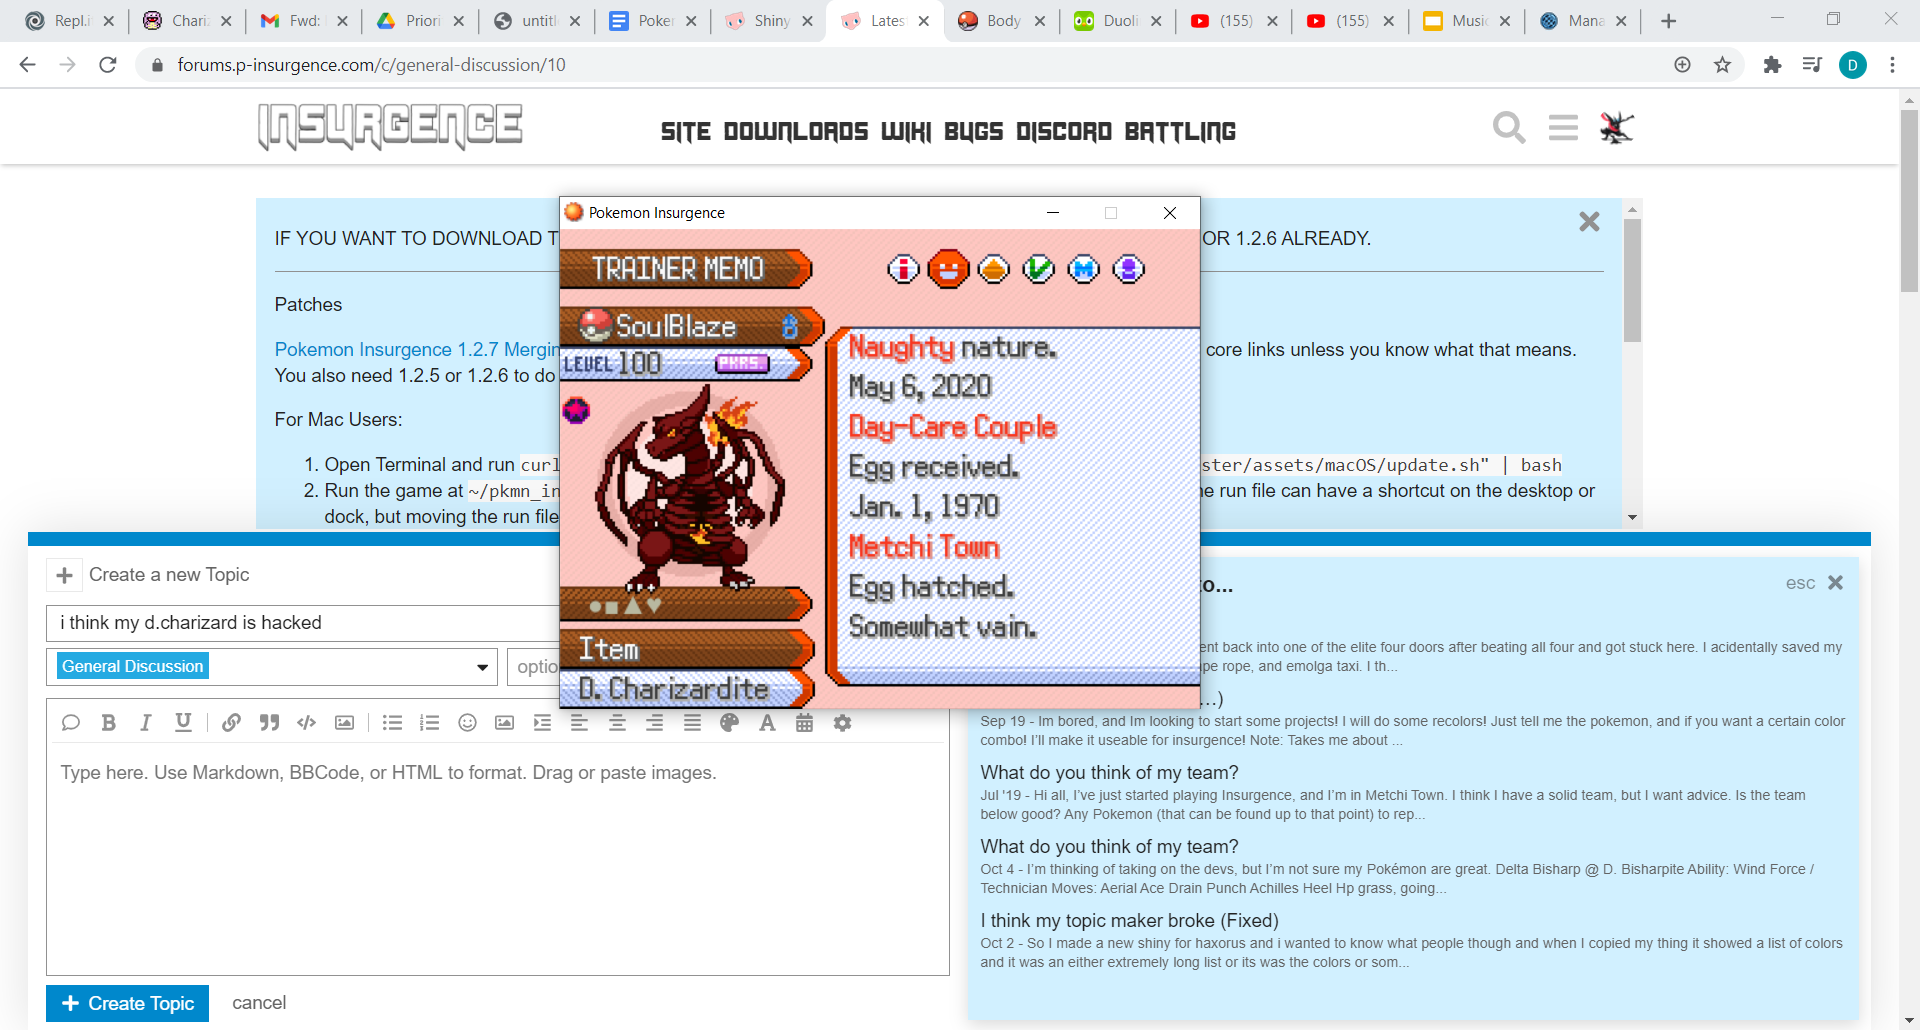This screenshot has height=1030, width=1920.
Task: Click in the post body text area
Action: tap(497, 860)
